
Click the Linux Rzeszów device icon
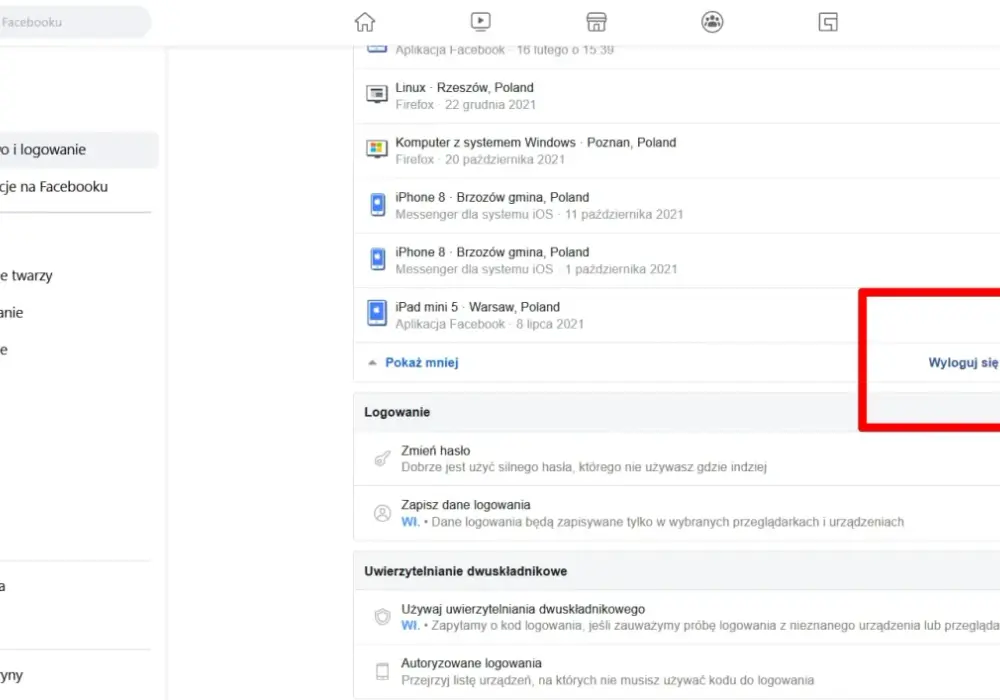(x=376, y=94)
